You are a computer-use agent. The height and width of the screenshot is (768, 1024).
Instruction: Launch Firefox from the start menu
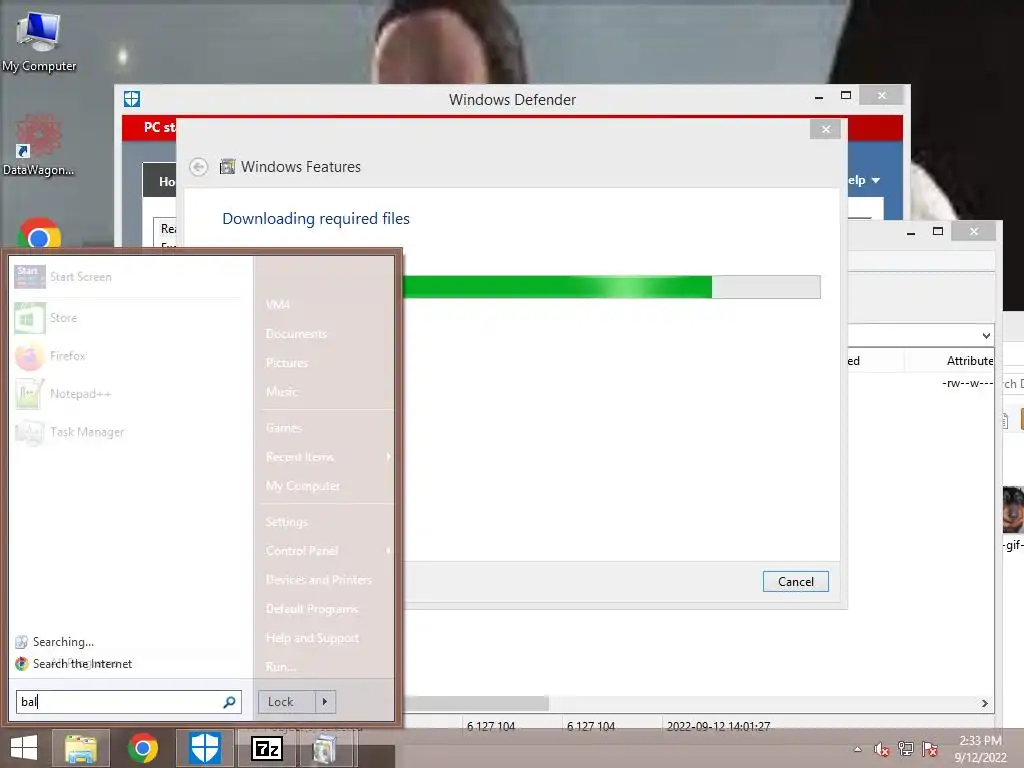click(127, 356)
